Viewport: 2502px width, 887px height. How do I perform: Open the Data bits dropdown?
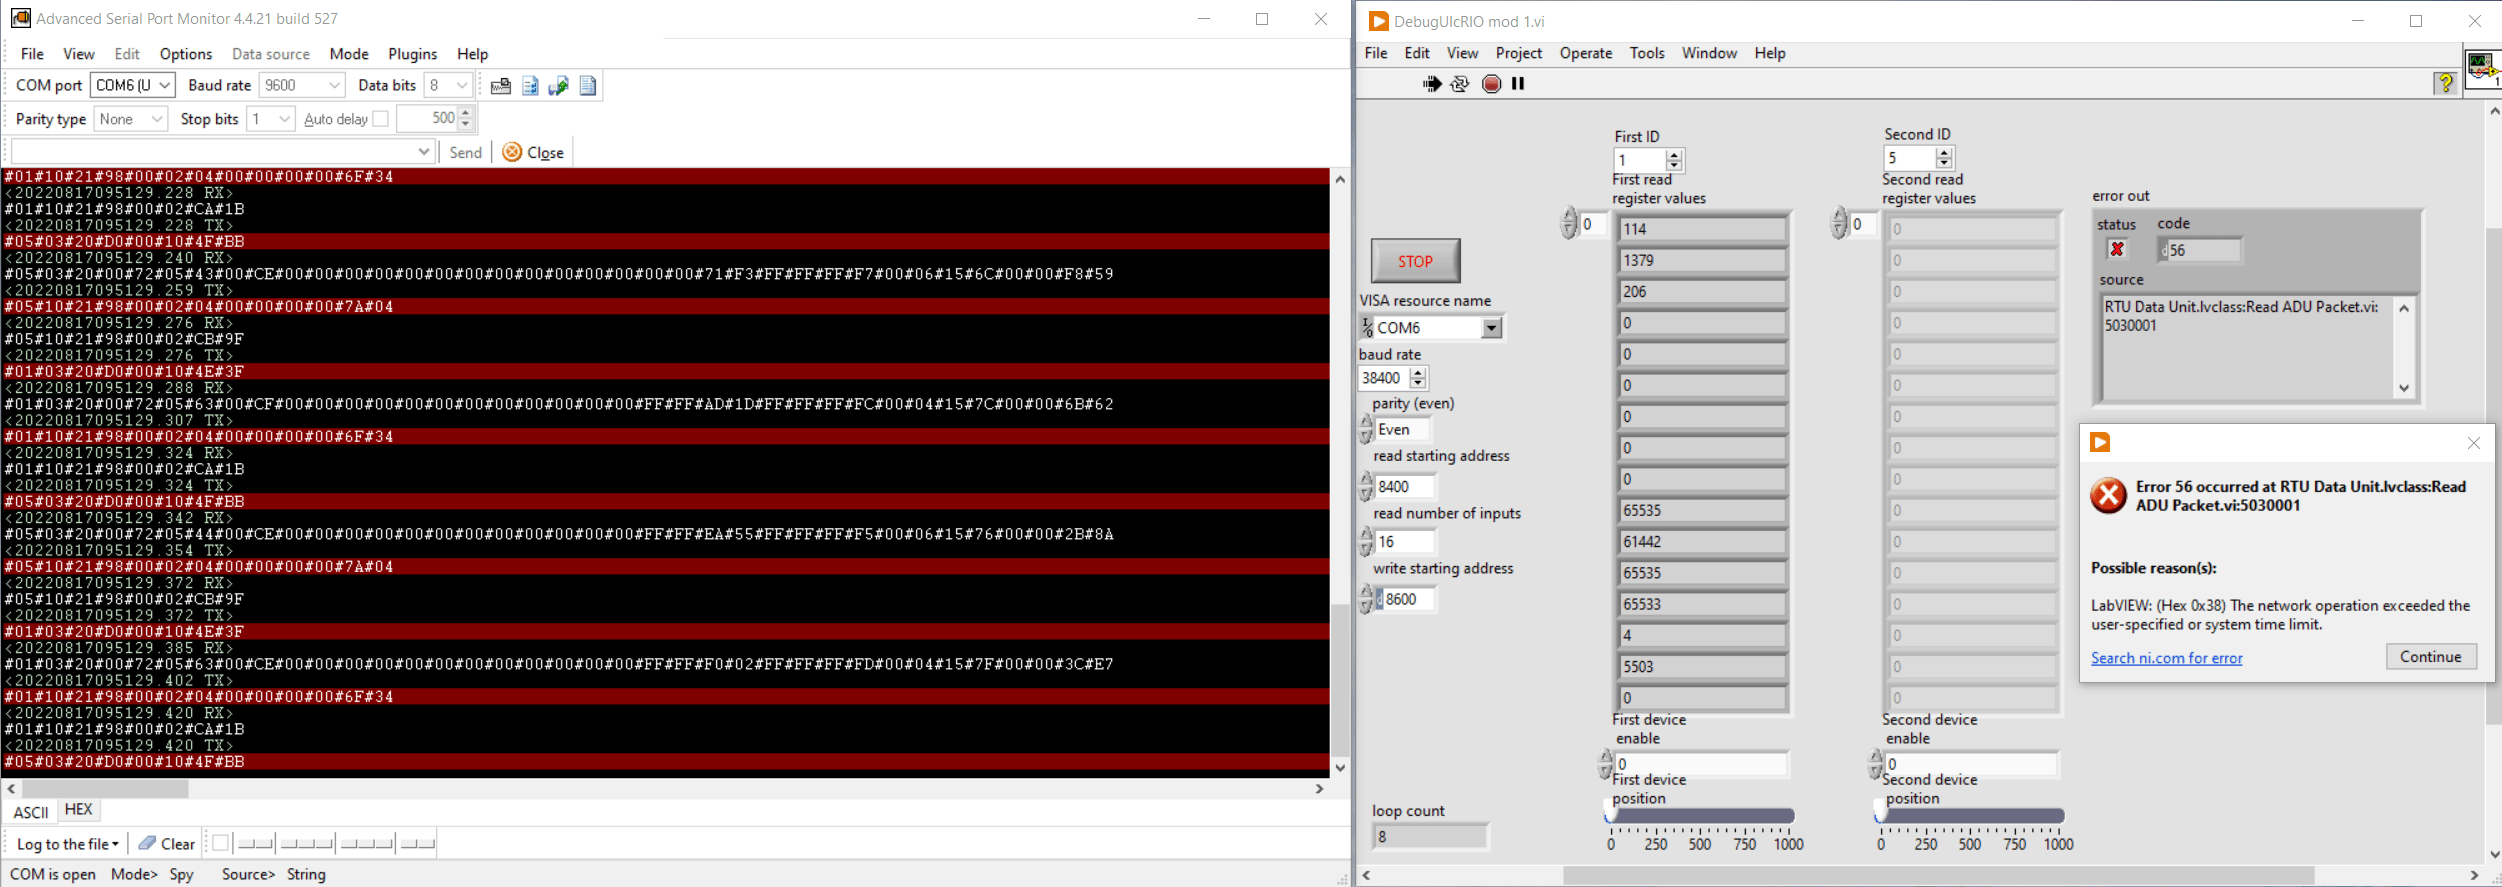coord(462,86)
